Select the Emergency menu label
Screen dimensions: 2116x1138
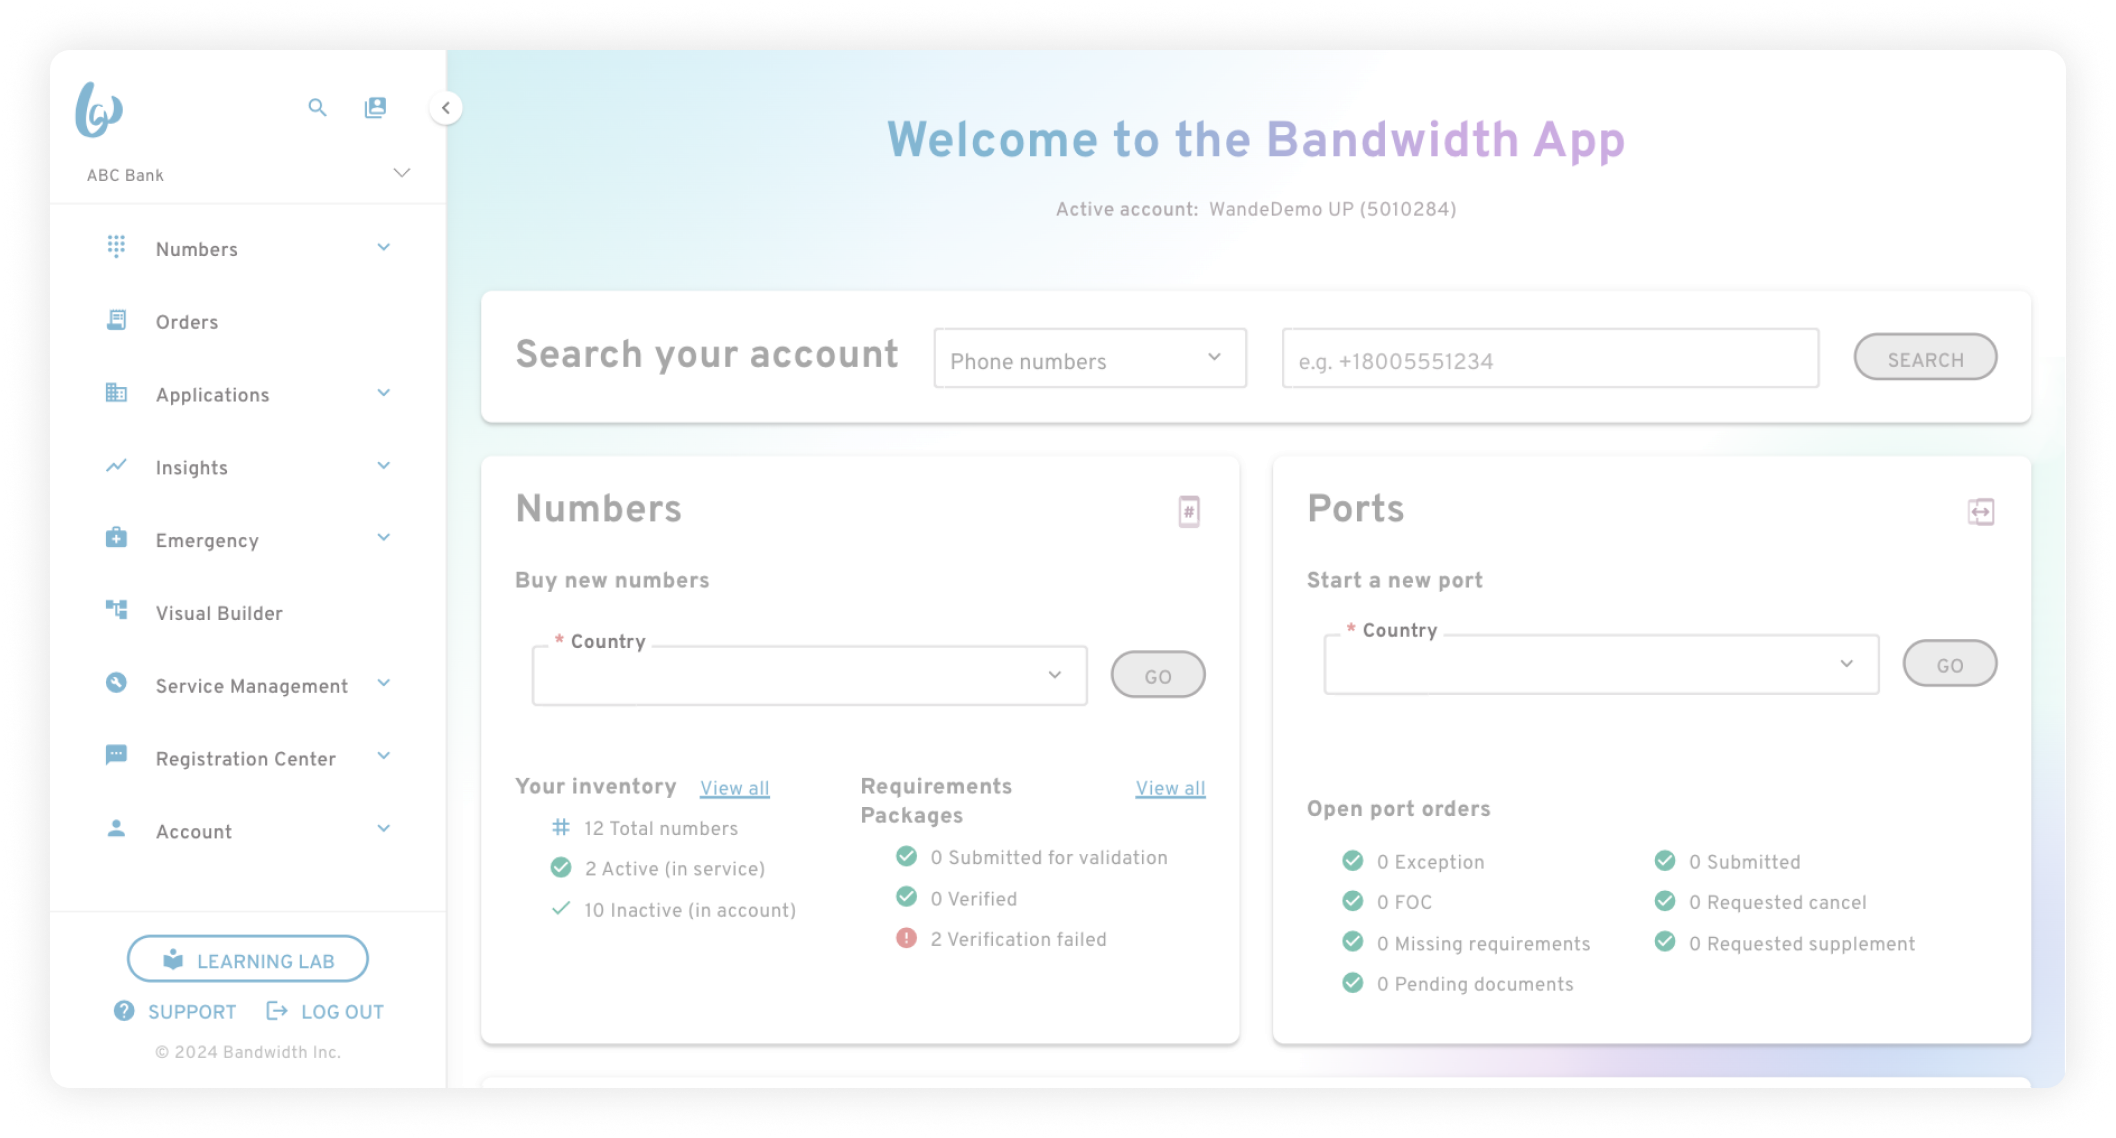point(207,540)
